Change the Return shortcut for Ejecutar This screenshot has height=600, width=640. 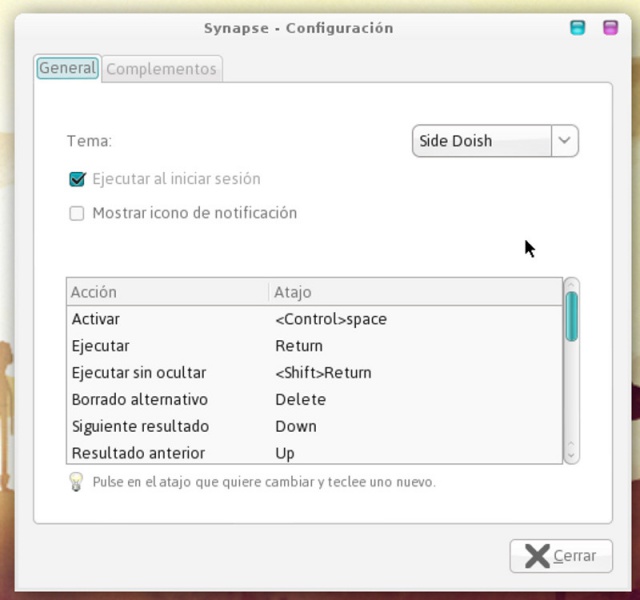(299, 346)
